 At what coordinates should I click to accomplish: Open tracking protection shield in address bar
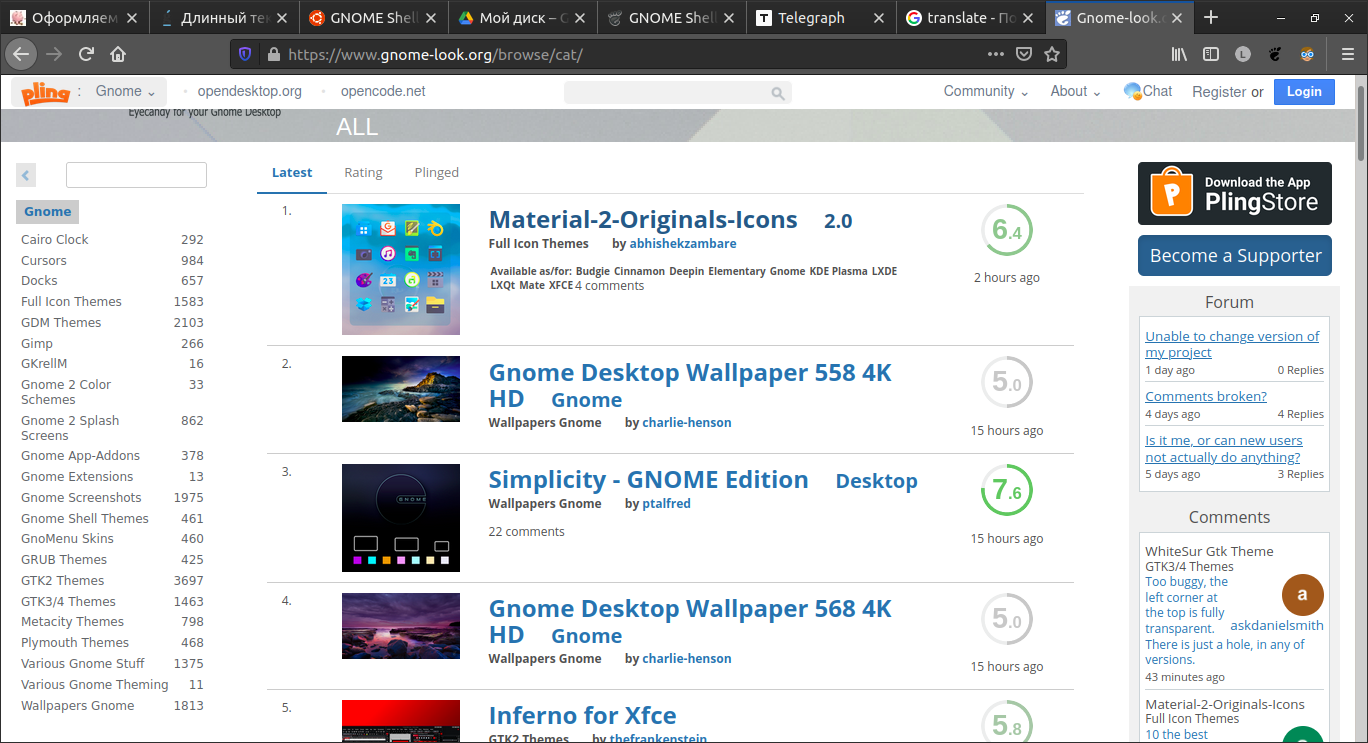click(x=246, y=54)
